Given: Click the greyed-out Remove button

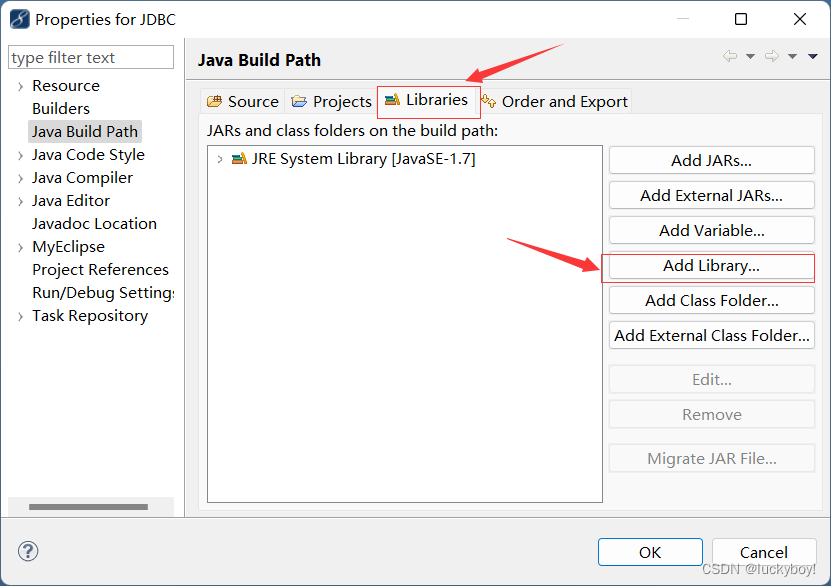Looking at the screenshot, I should pyautogui.click(x=711, y=414).
